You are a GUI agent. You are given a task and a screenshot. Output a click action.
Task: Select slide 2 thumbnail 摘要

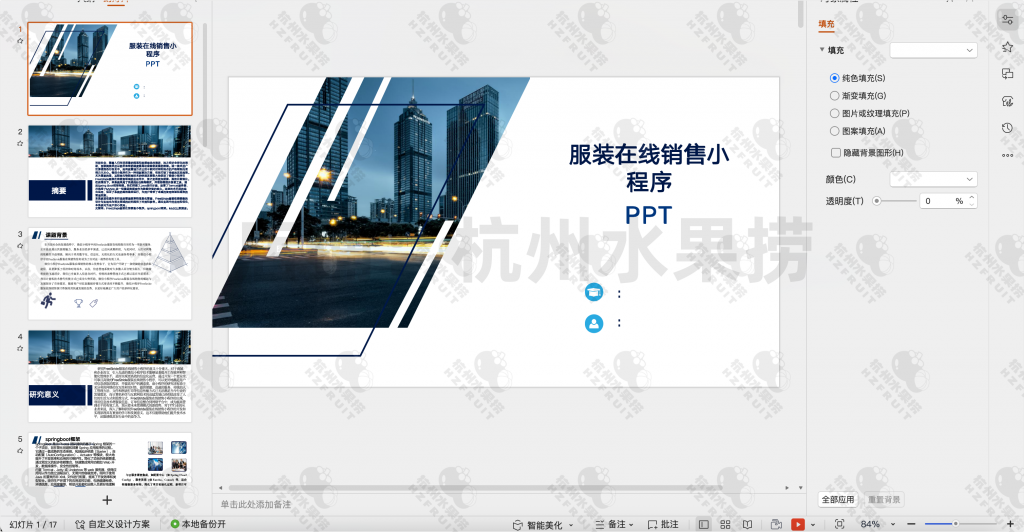110,171
